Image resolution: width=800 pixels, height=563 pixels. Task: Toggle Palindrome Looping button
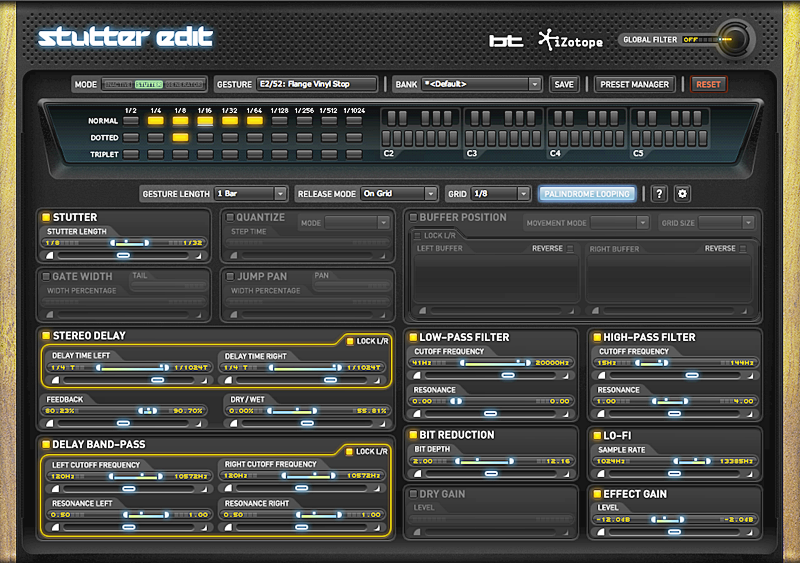tap(587, 194)
